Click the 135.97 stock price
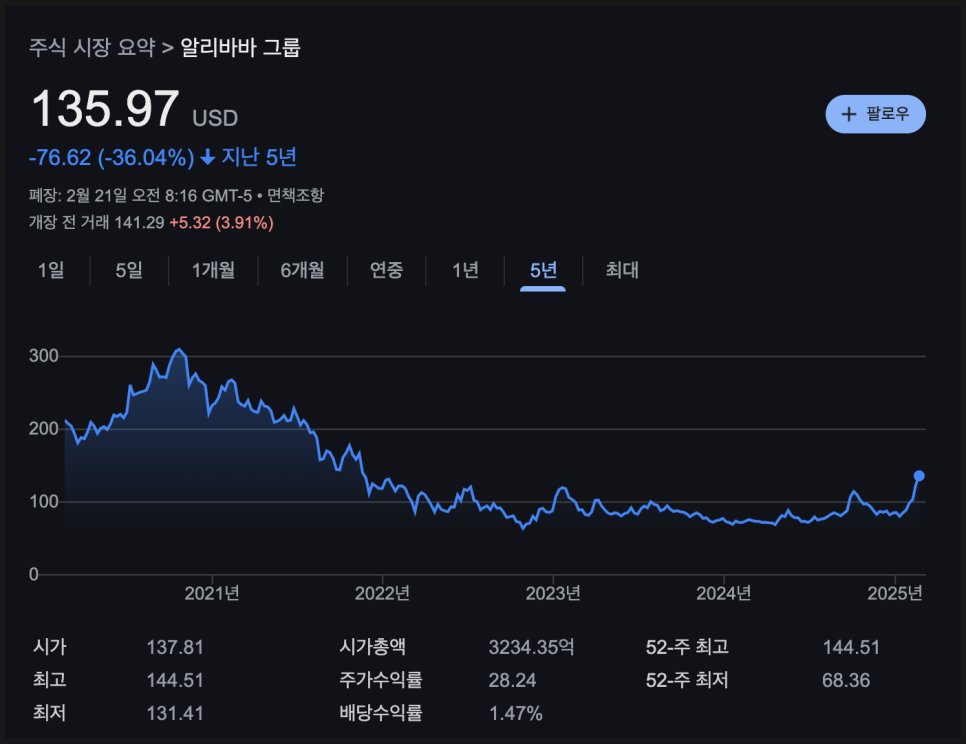Viewport: 966px width, 744px height. (x=105, y=109)
